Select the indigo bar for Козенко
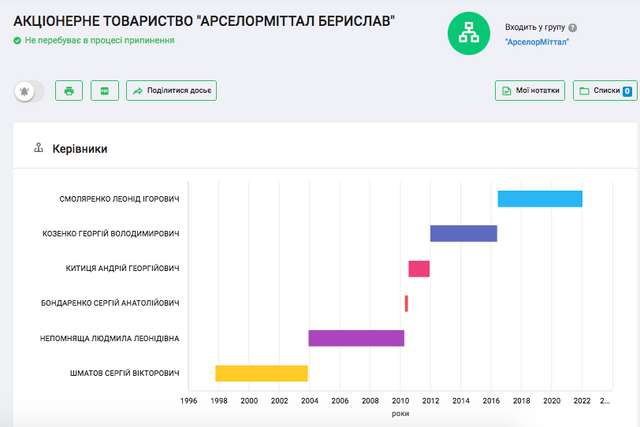The width and height of the screenshot is (640, 427). click(x=464, y=234)
